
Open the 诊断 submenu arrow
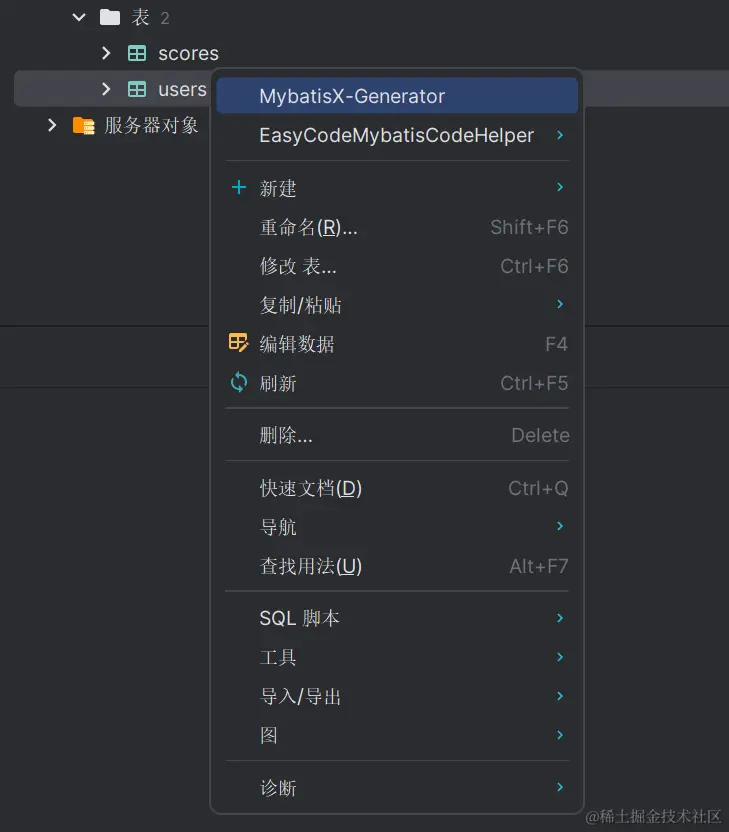tap(560, 787)
